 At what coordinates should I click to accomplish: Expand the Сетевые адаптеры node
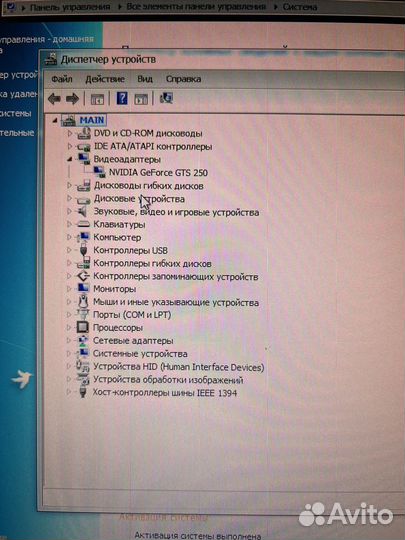click(x=69, y=340)
